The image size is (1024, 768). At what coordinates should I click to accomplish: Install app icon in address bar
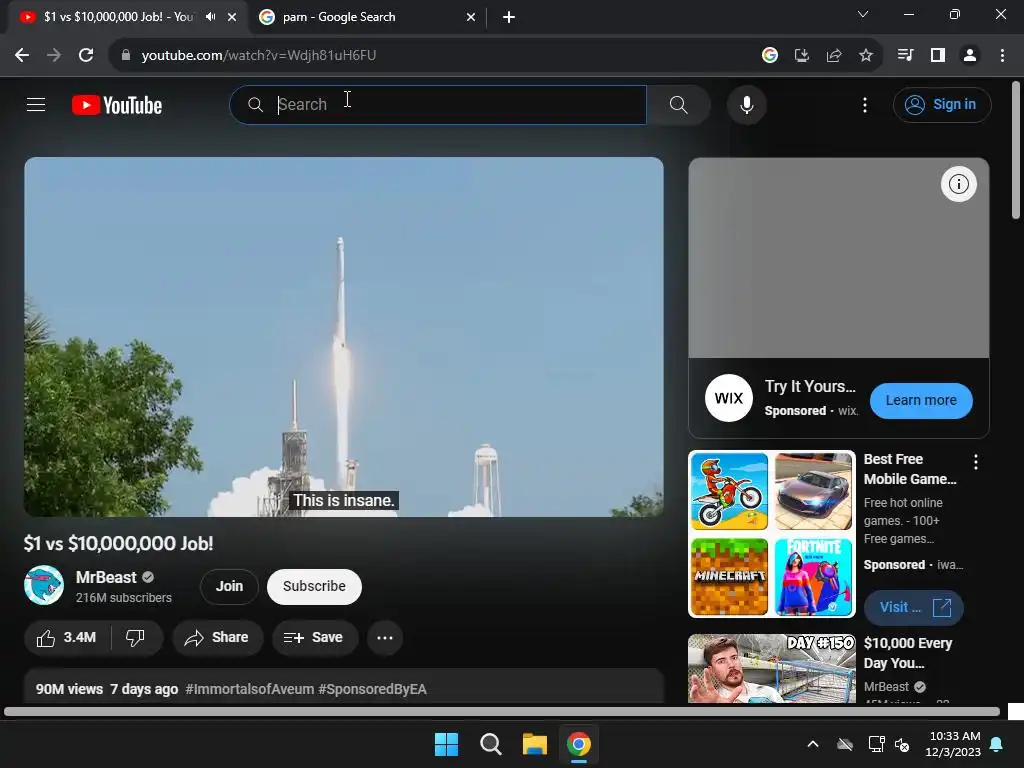point(801,56)
